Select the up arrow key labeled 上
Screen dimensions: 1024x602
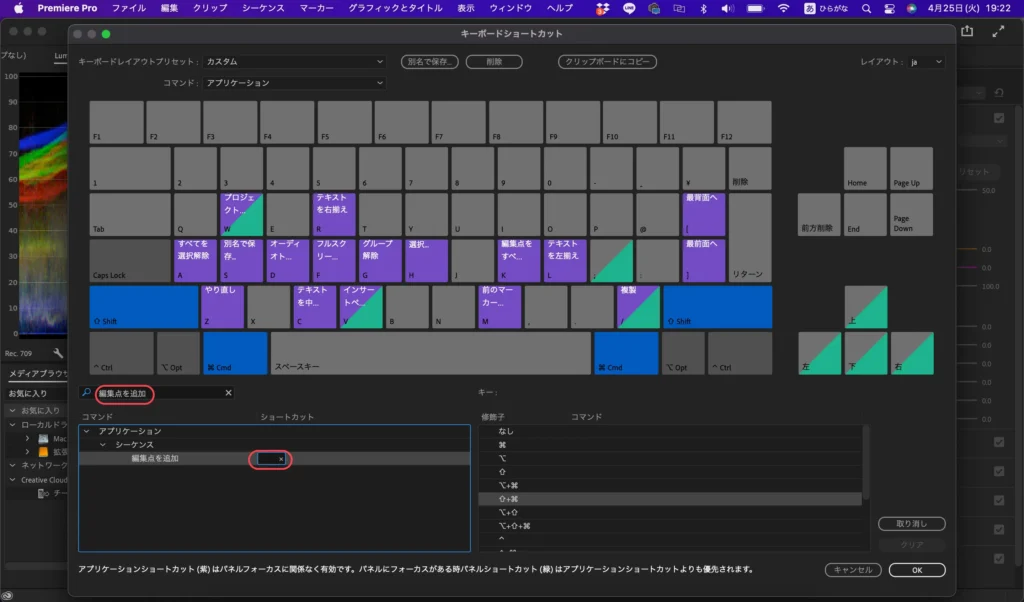click(866, 307)
